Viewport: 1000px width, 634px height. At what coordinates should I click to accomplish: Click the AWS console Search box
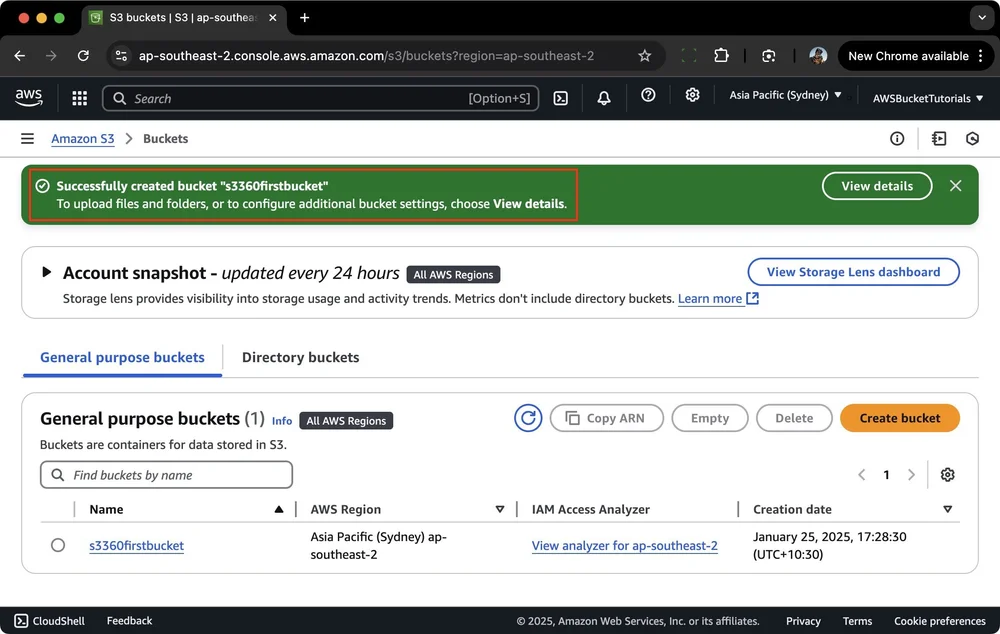click(x=320, y=98)
